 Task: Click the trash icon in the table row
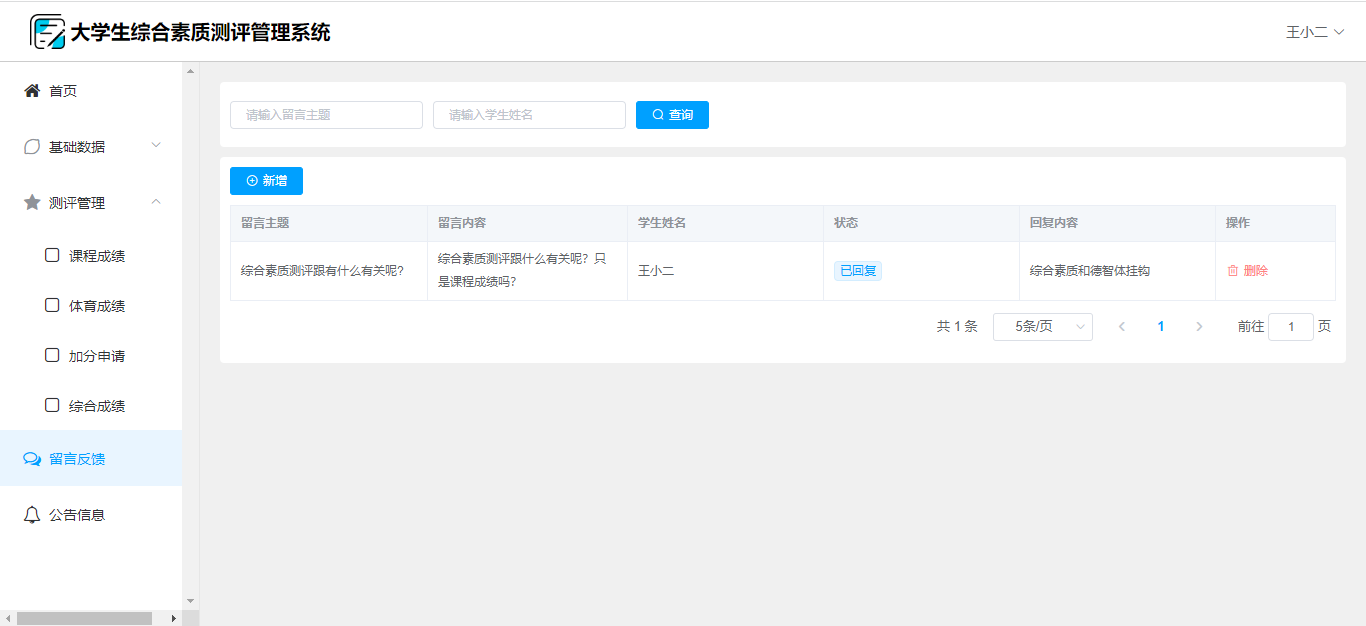tap(1233, 271)
